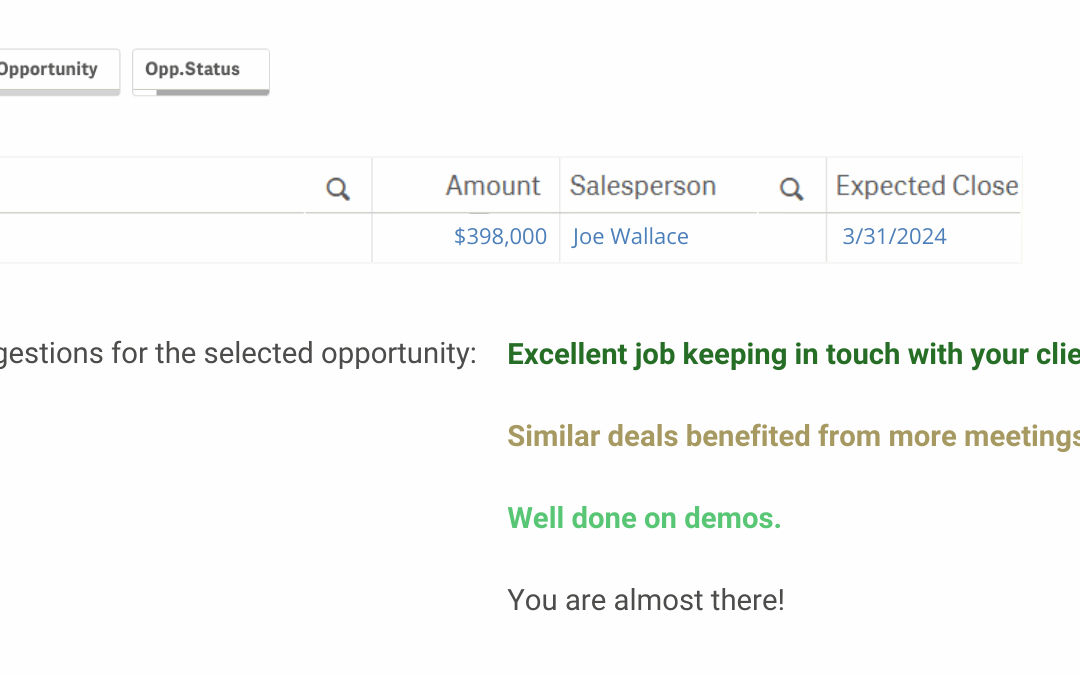The image size is (1080, 675).
Task: Sort by the Salesperson column header
Action: (x=643, y=186)
